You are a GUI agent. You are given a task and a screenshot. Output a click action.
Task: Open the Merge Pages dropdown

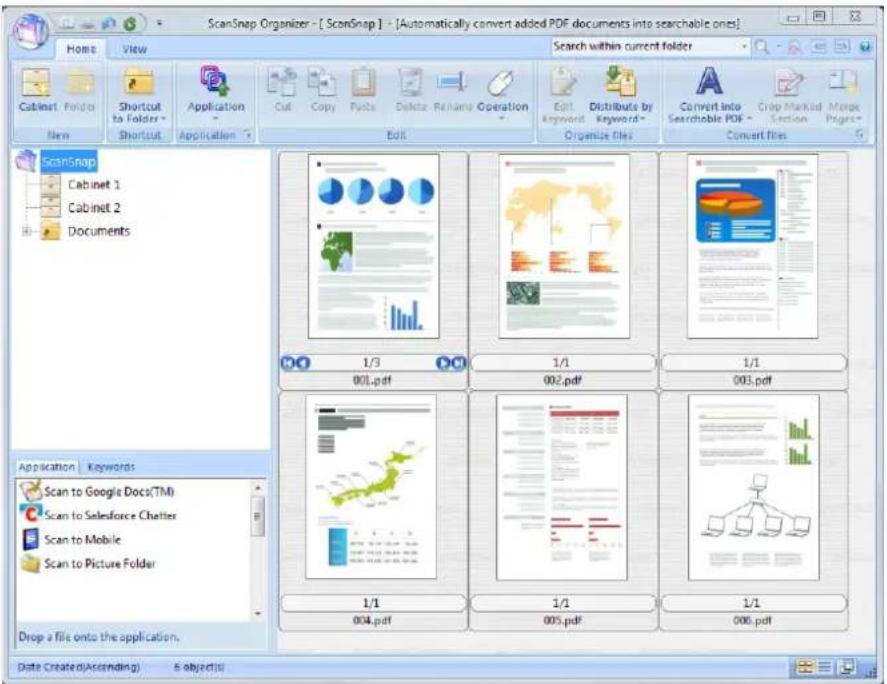pyautogui.click(x=843, y=95)
